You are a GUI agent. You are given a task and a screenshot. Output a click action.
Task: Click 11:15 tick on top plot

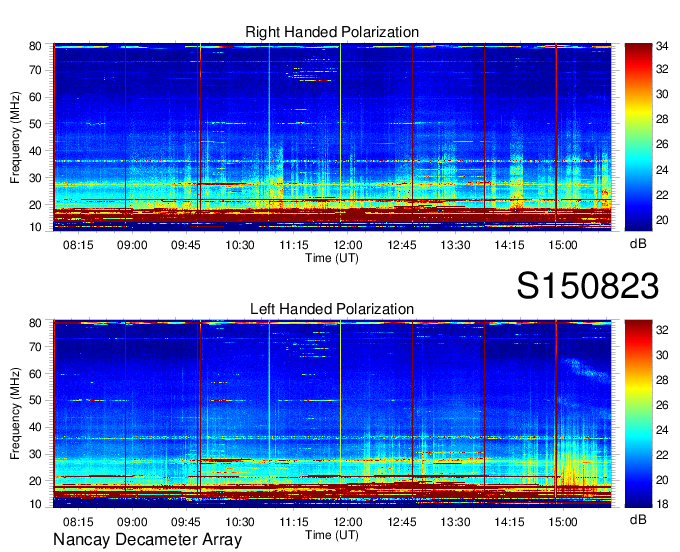[294, 245]
